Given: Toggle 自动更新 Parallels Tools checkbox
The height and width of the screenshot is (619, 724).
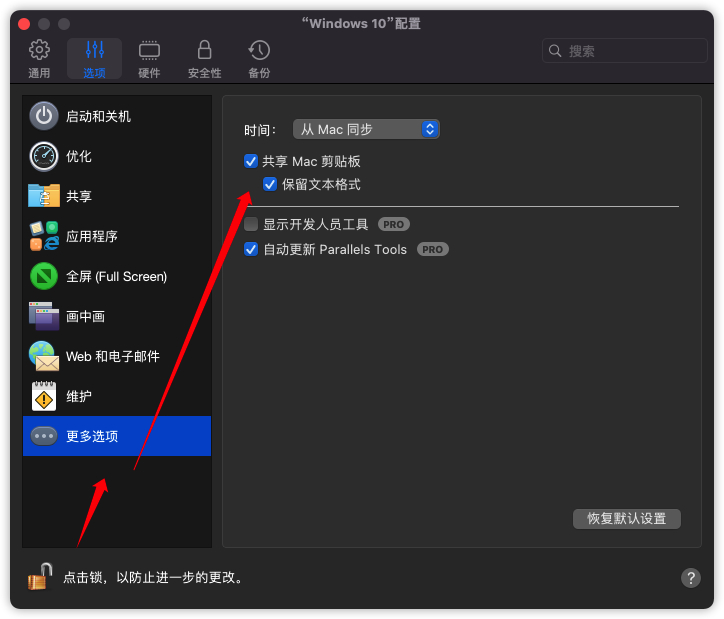Looking at the screenshot, I should (251, 249).
